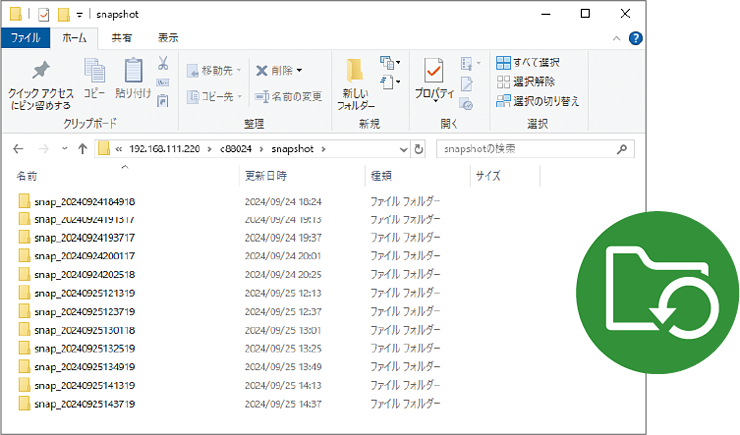Expand address bar history dropdown

404,150
